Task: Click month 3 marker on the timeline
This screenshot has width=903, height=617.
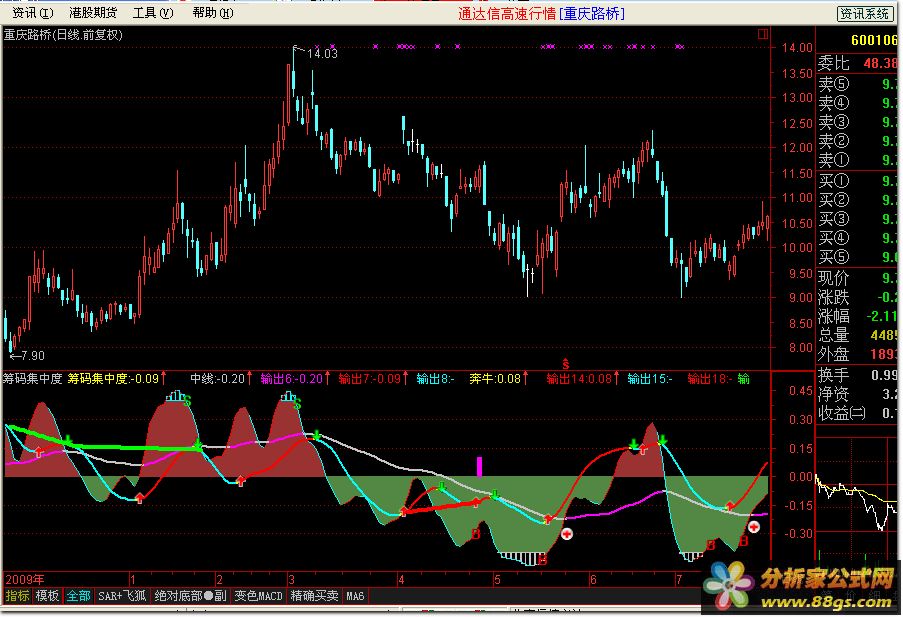Action: 291,580
